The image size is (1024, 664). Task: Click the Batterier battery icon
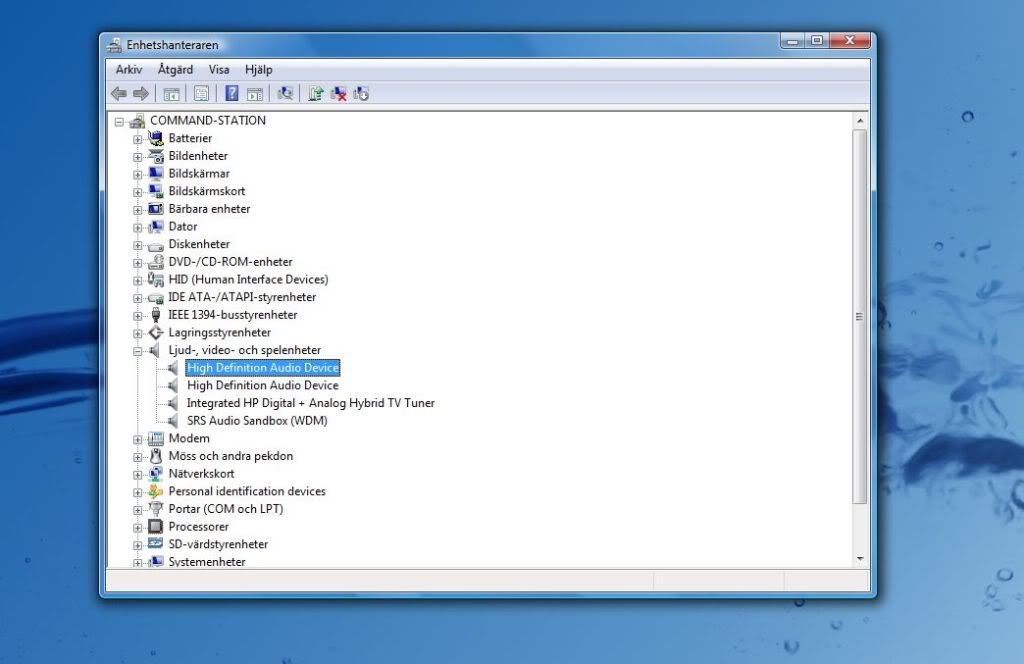click(x=155, y=138)
